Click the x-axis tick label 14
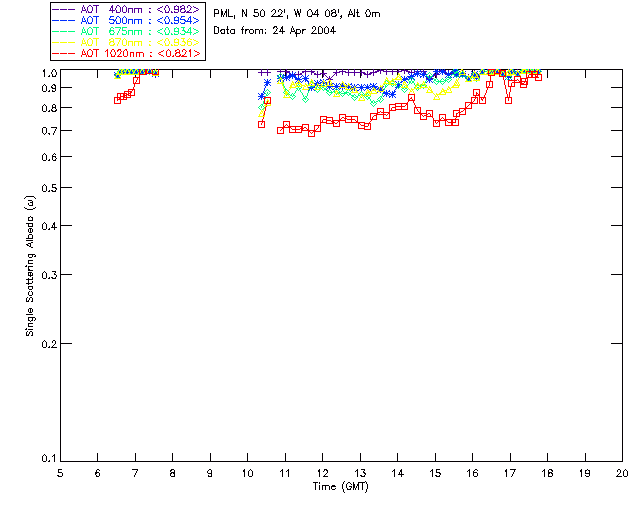640x512 pixels. point(398,473)
